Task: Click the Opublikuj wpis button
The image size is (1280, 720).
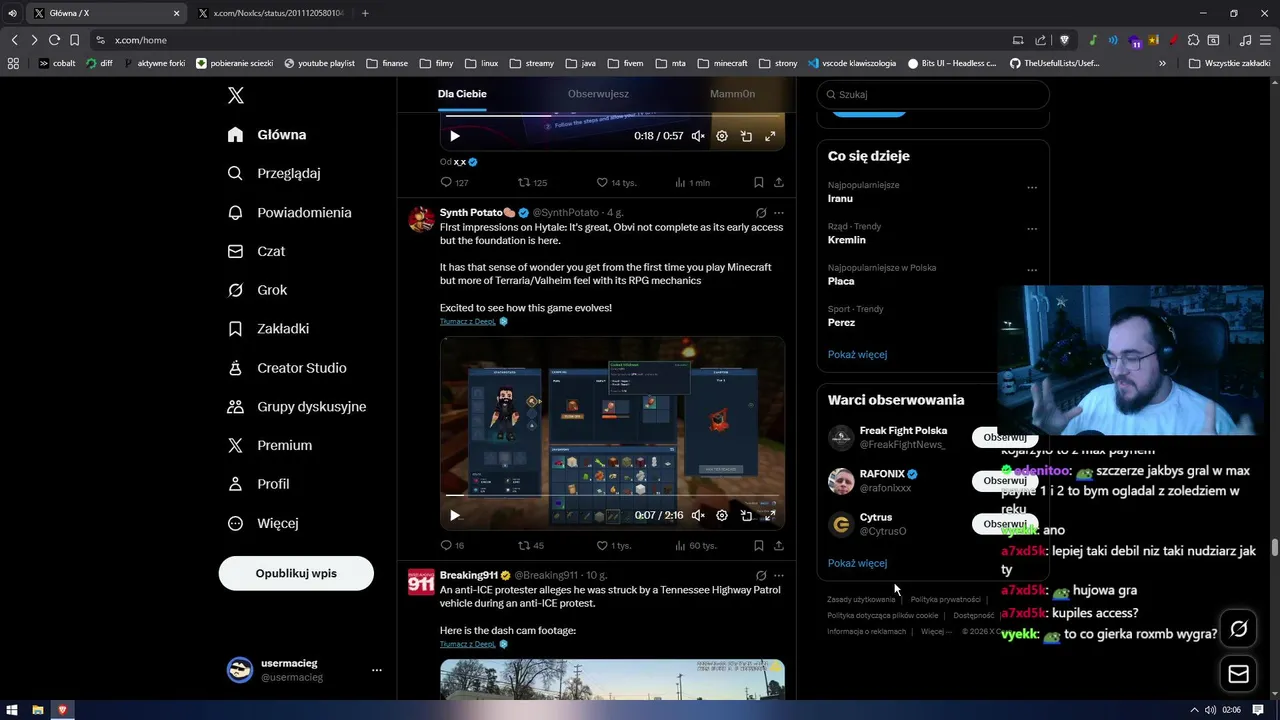Action: [x=296, y=574]
